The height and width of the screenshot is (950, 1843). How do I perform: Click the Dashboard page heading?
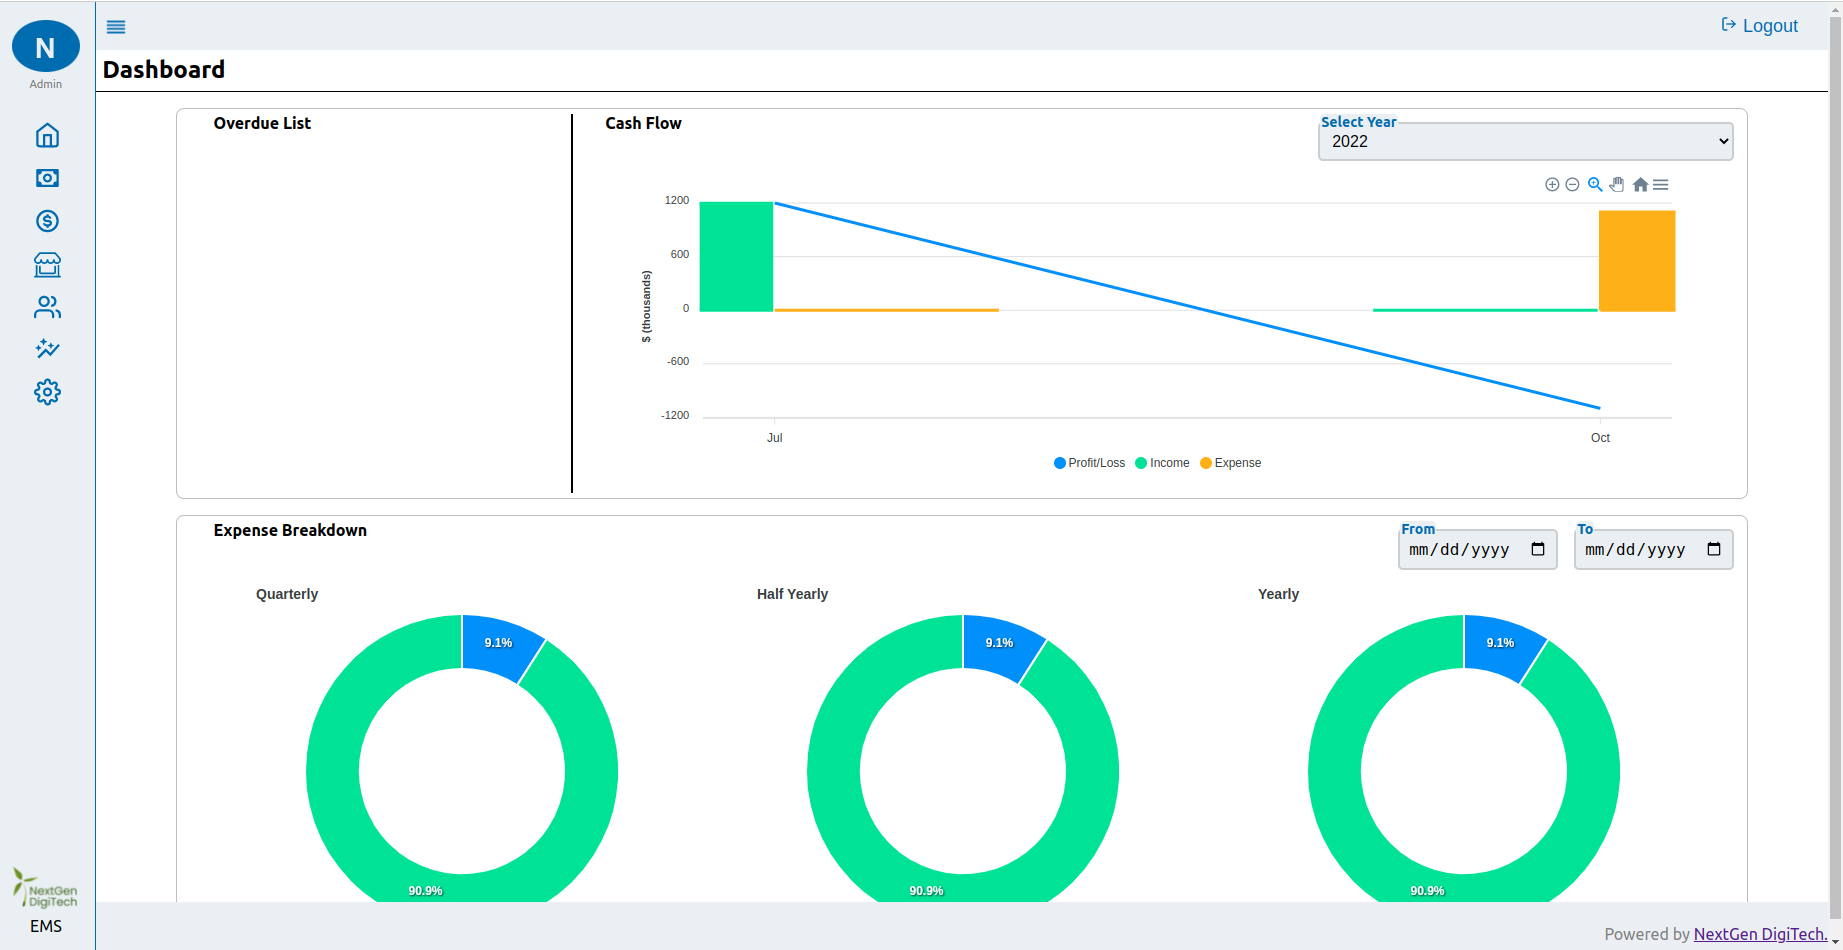[x=164, y=70]
